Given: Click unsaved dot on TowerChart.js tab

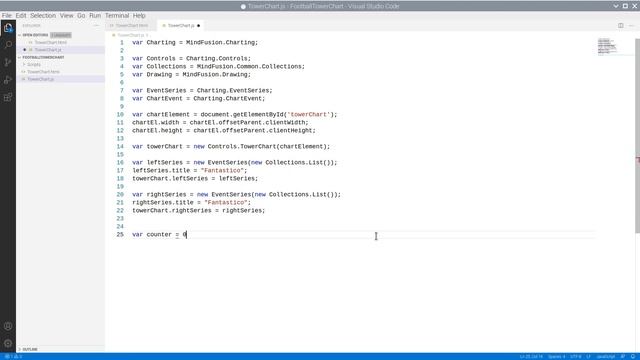Looking at the screenshot, I should point(198,26).
